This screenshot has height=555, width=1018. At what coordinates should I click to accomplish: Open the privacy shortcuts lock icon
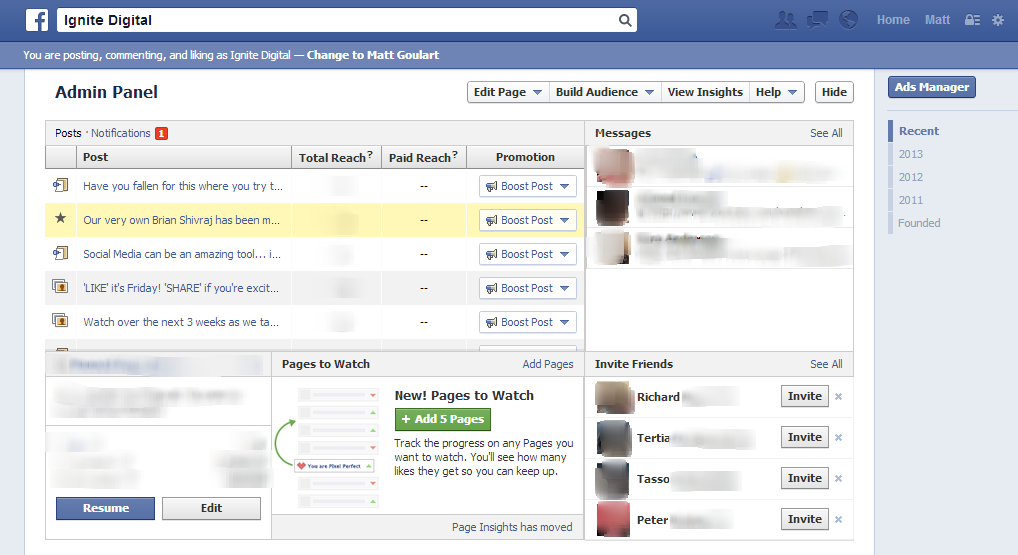click(x=972, y=20)
